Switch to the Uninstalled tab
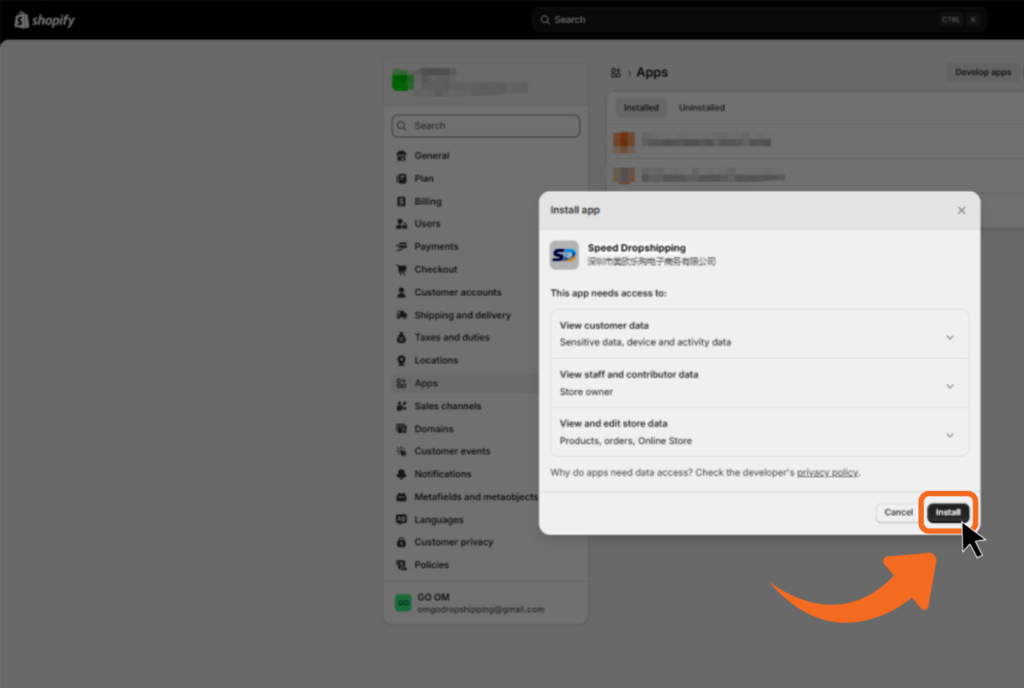 (701, 108)
